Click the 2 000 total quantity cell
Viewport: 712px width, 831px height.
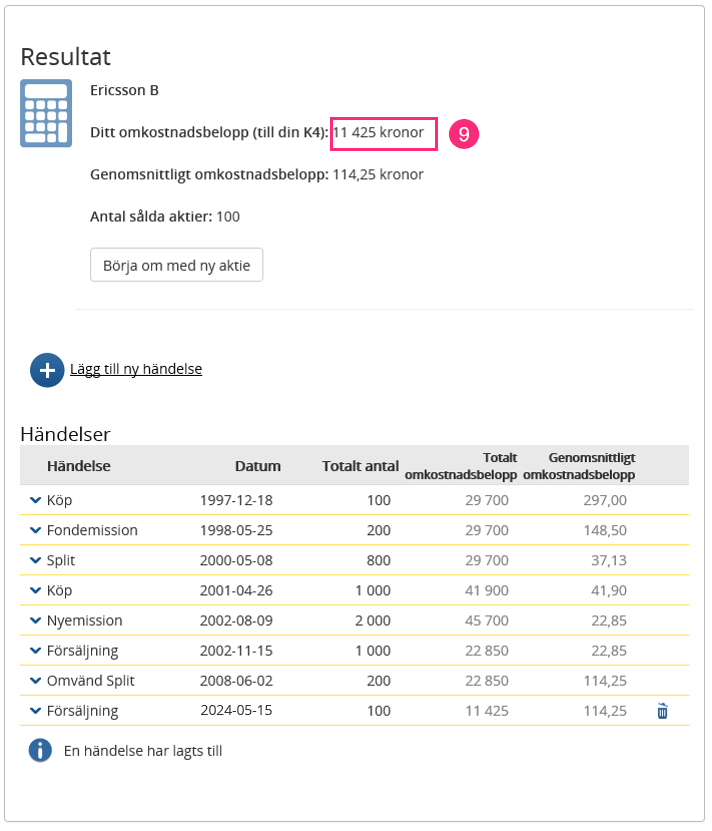(373, 621)
